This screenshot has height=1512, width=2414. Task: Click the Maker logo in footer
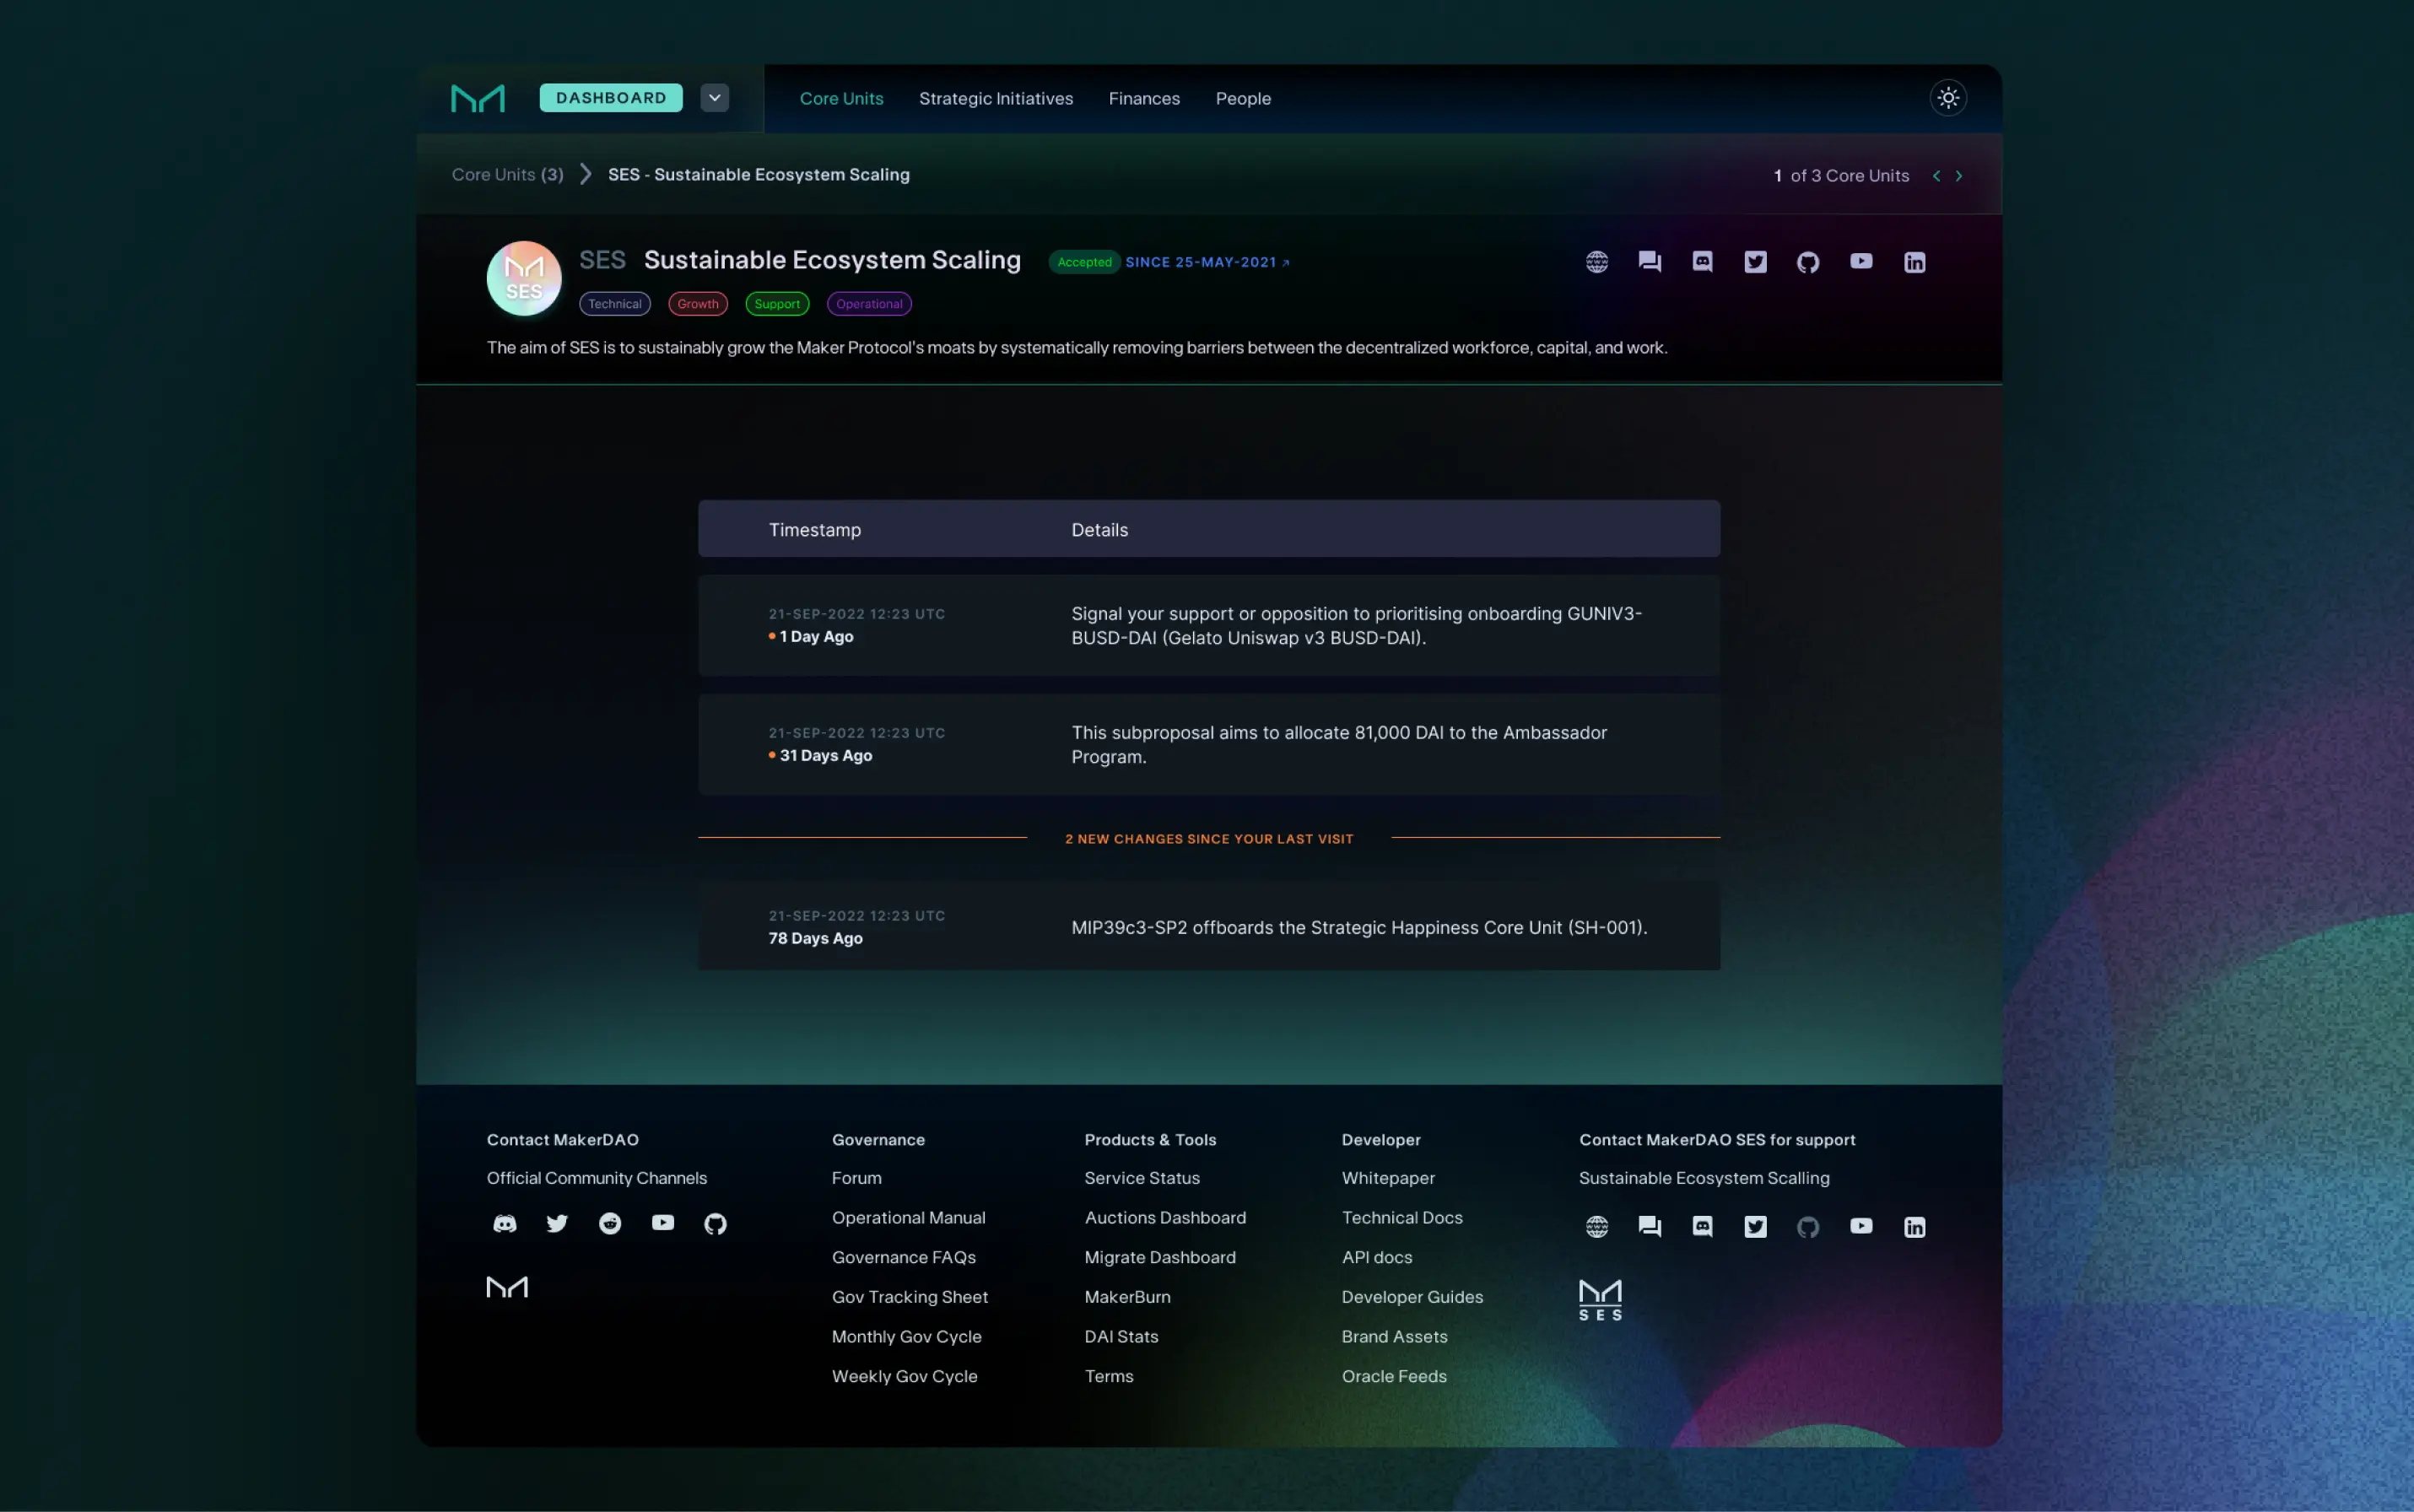coord(507,1287)
